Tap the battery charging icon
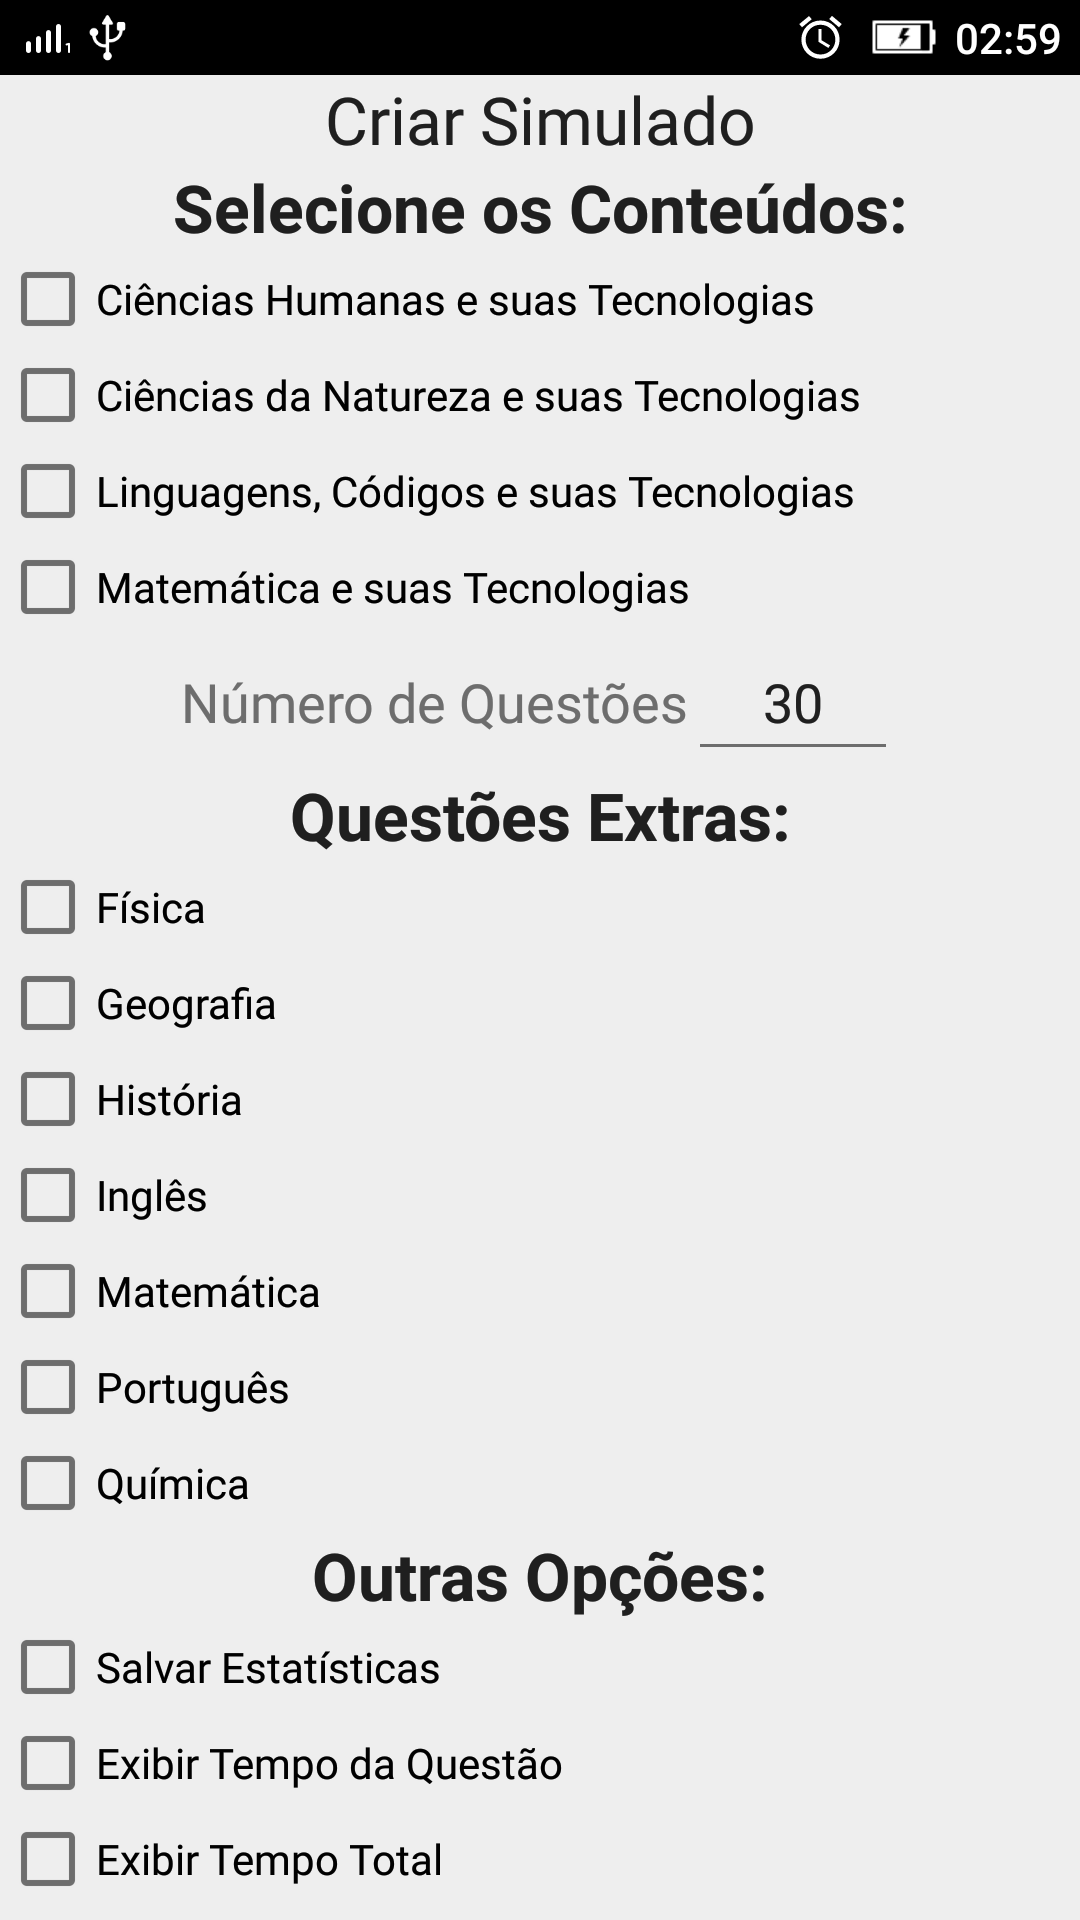Image resolution: width=1080 pixels, height=1920 pixels. point(903,39)
